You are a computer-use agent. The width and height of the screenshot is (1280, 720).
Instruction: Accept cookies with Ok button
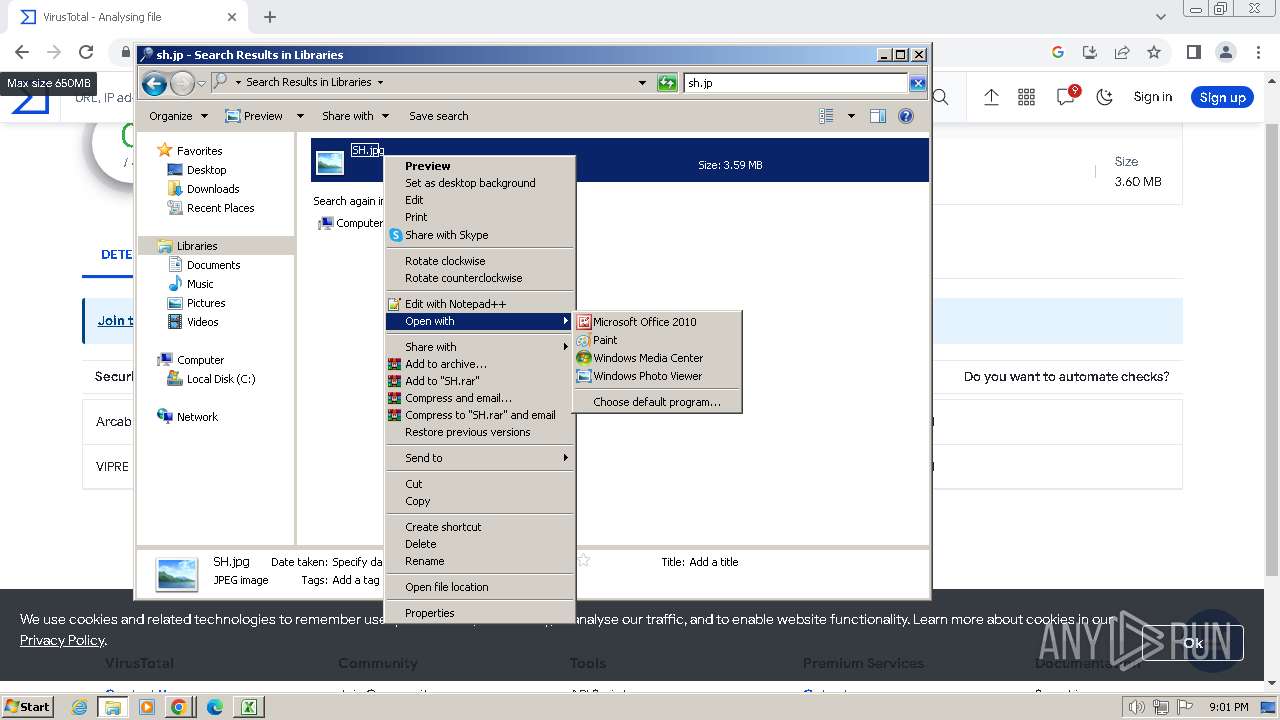click(x=1193, y=643)
